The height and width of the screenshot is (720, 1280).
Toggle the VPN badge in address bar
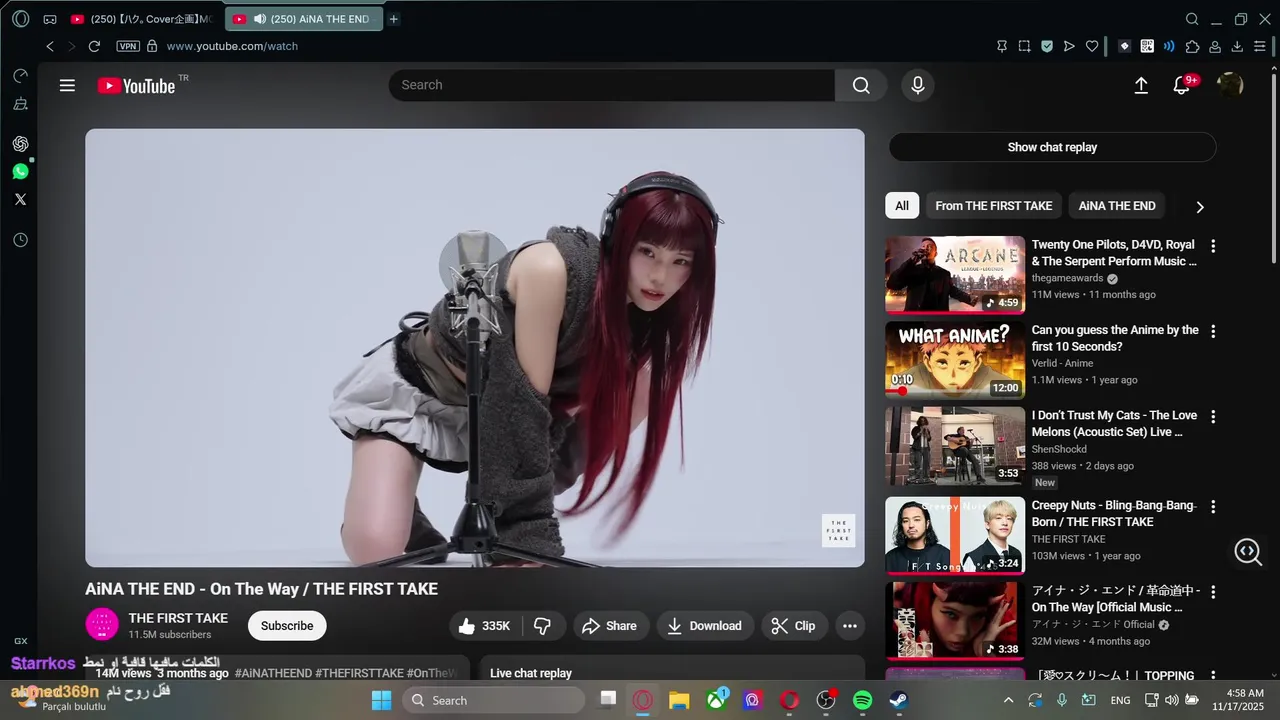click(x=128, y=46)
